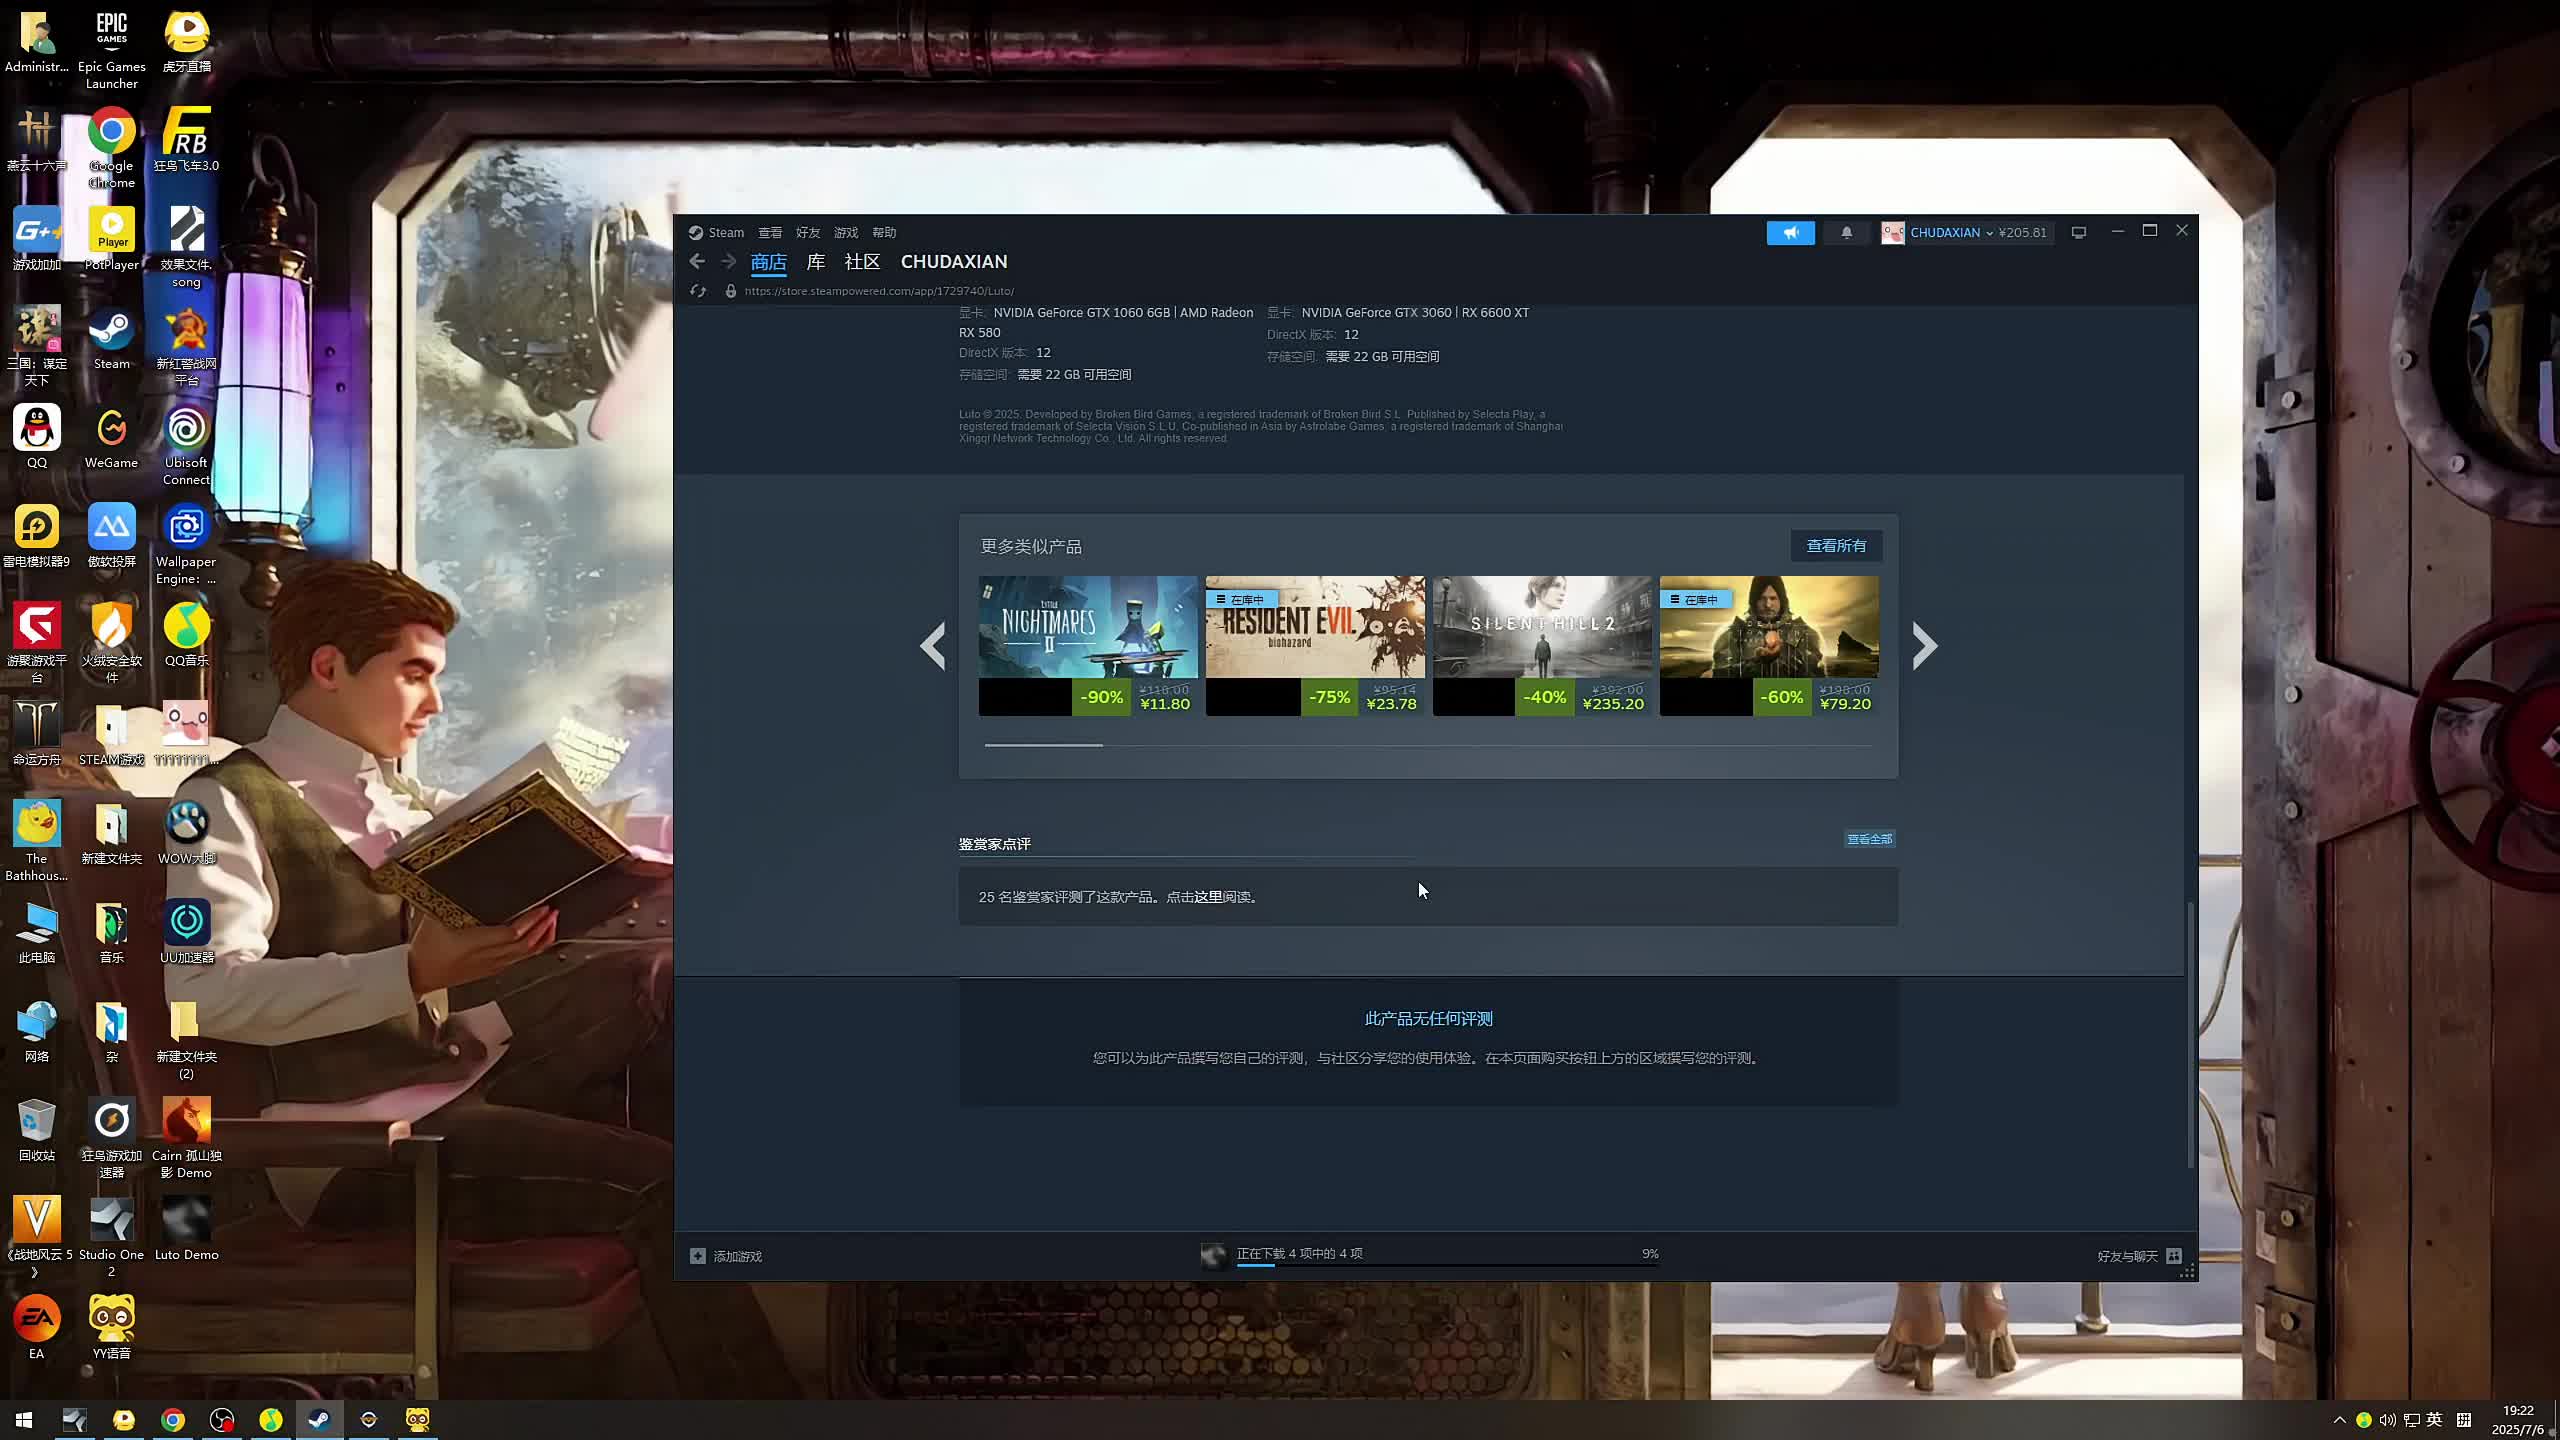The image size is (2560, 1440).
Task: Open the Studio One 2 desktop icon
Action: (x=111, y=1237)
